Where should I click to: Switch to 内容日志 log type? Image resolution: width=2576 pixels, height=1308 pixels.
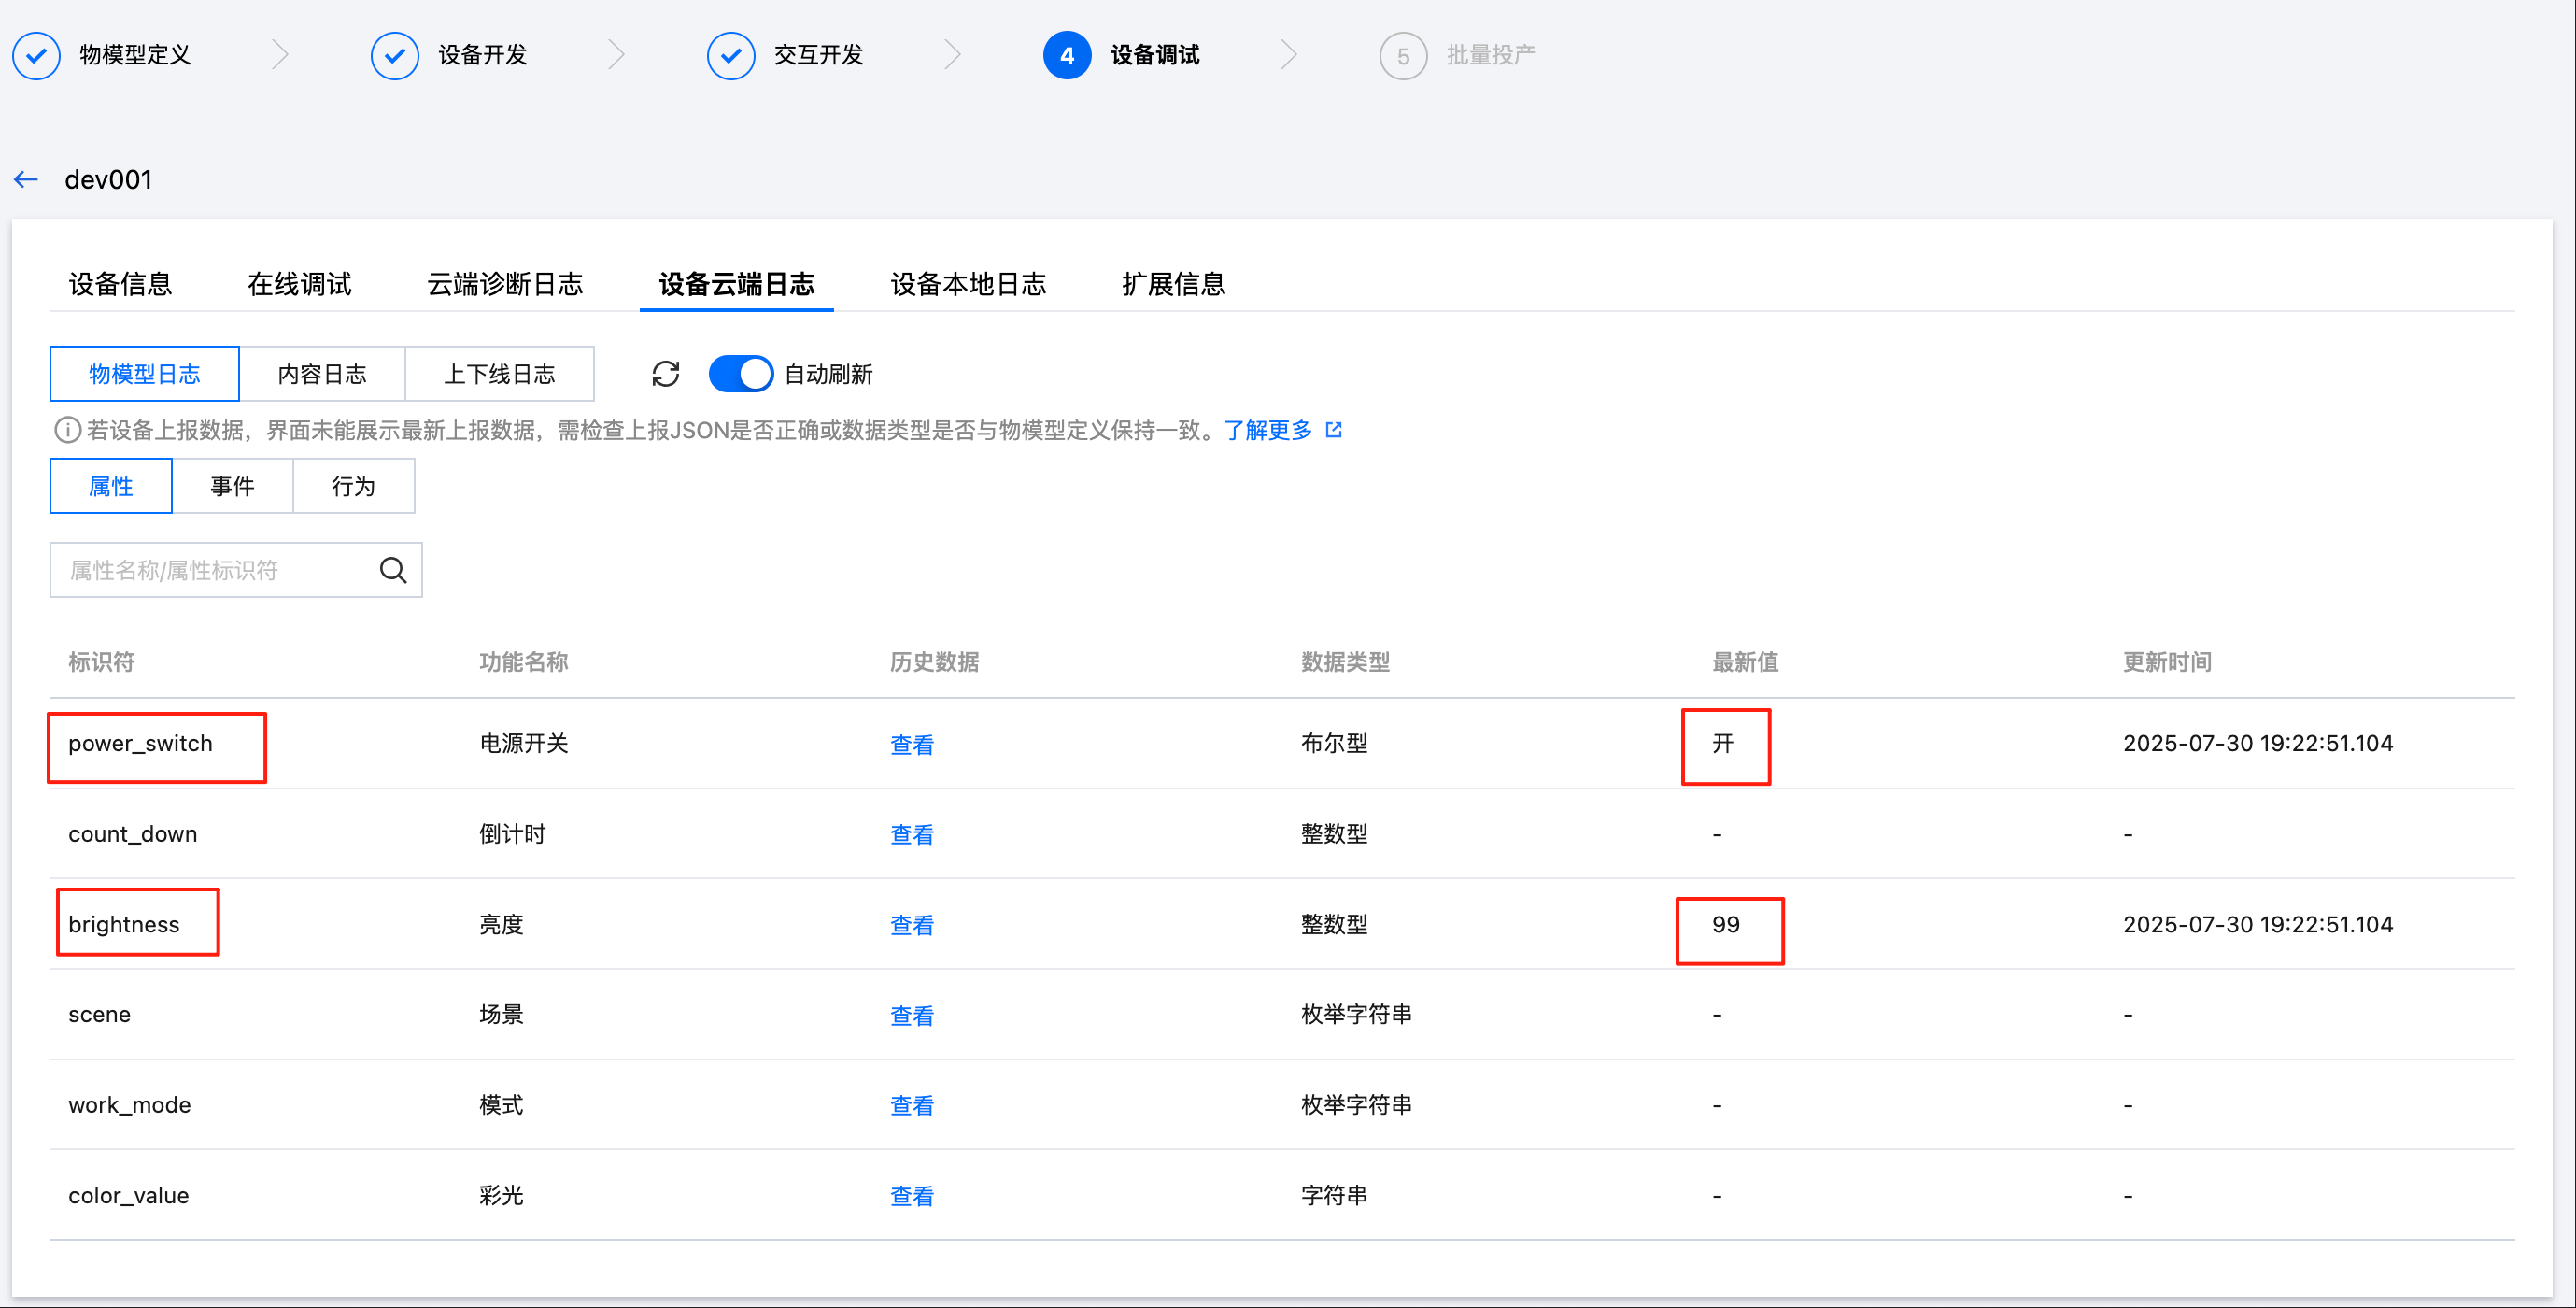point(322,374)
